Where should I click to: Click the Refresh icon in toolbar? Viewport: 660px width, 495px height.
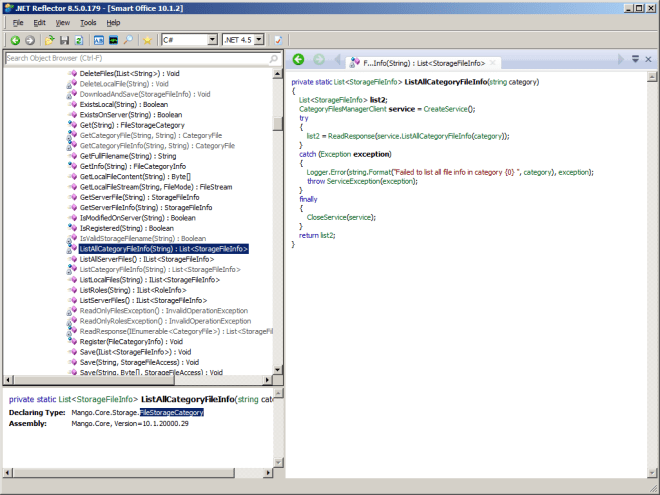point(78,40)
